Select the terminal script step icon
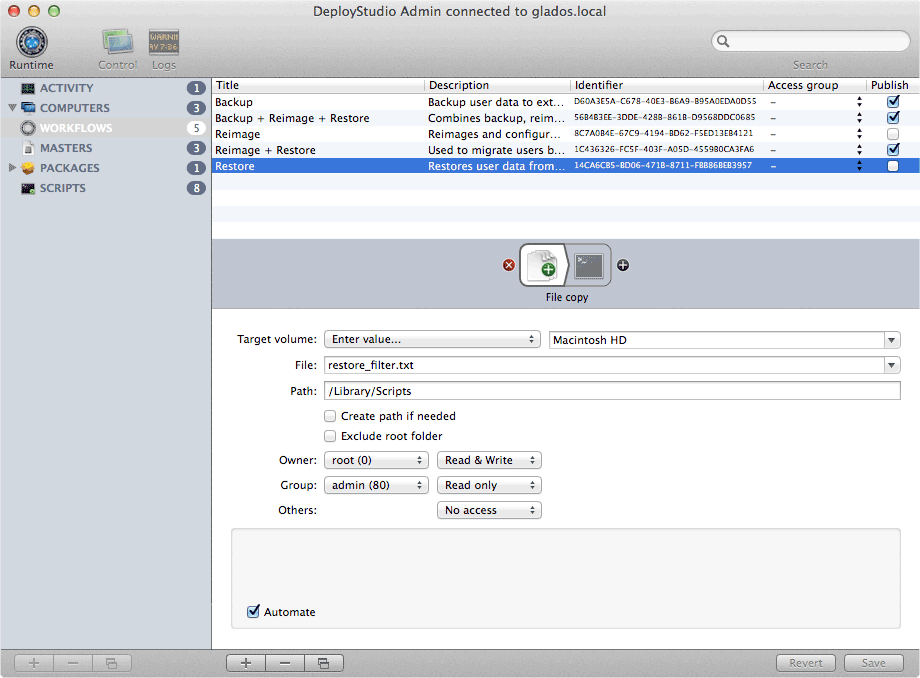This screenshot has width=920, height=678. coord(588,265)
